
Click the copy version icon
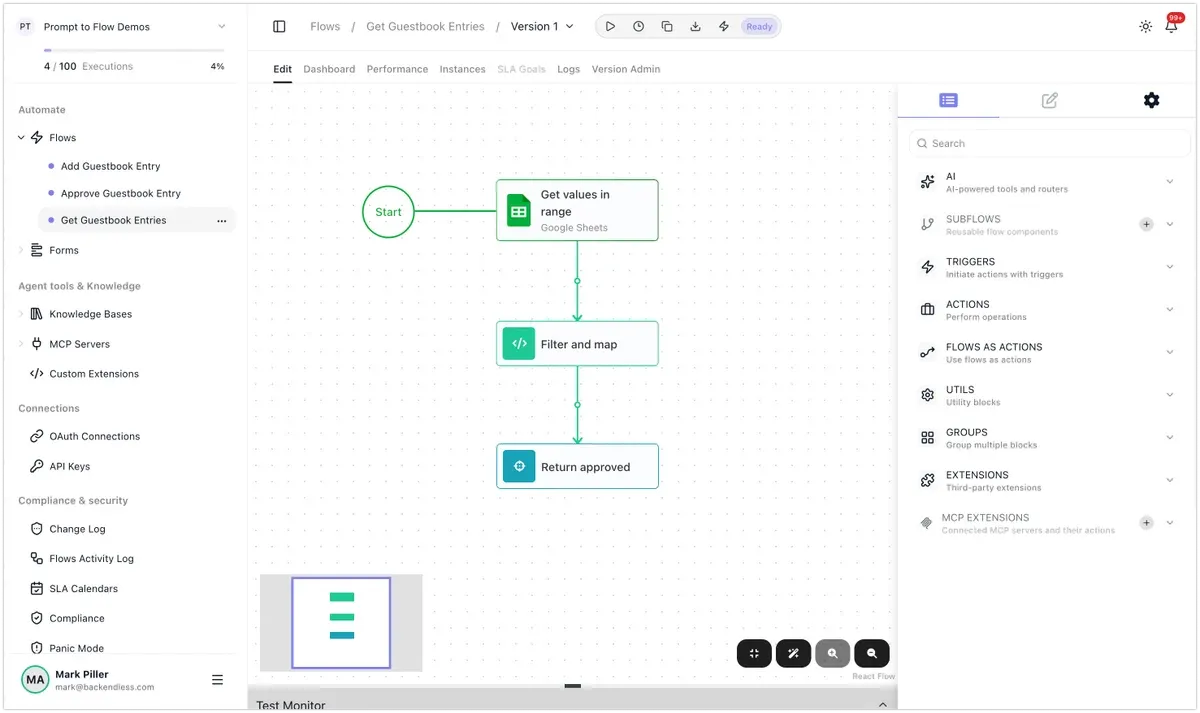click(x=667, y=27)
